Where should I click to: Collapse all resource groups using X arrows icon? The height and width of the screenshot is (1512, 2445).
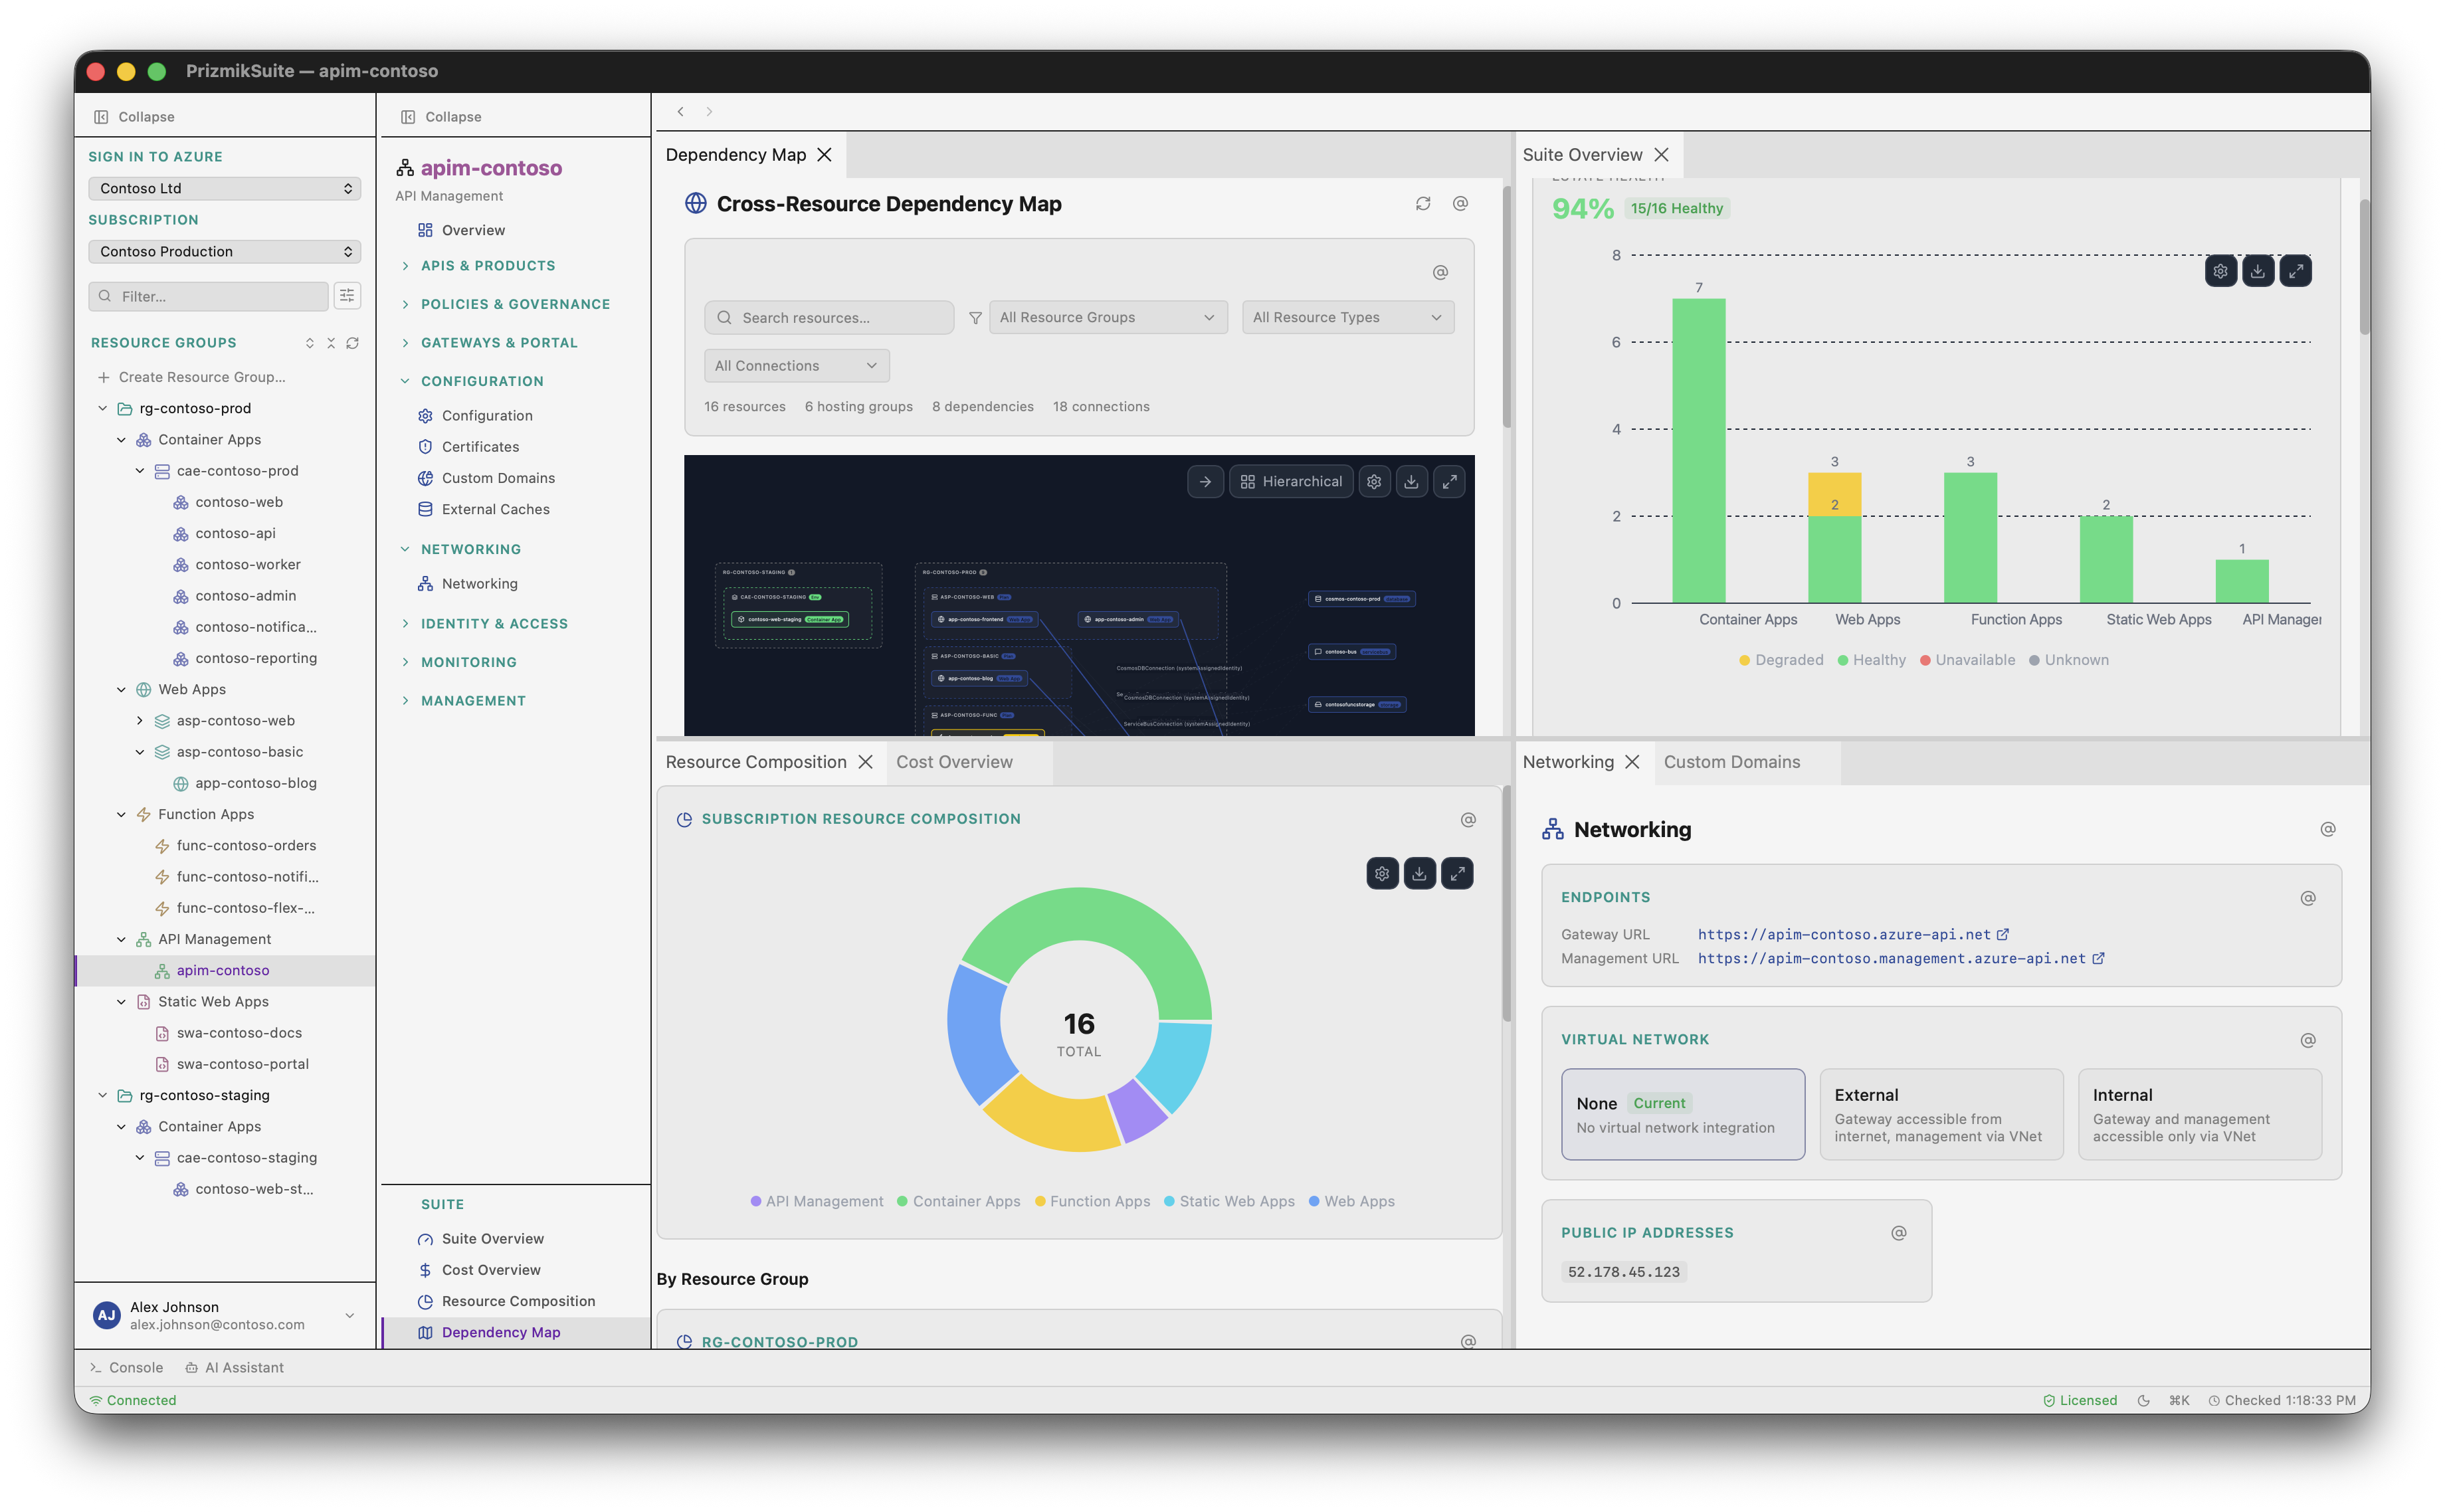pos(331,343)
